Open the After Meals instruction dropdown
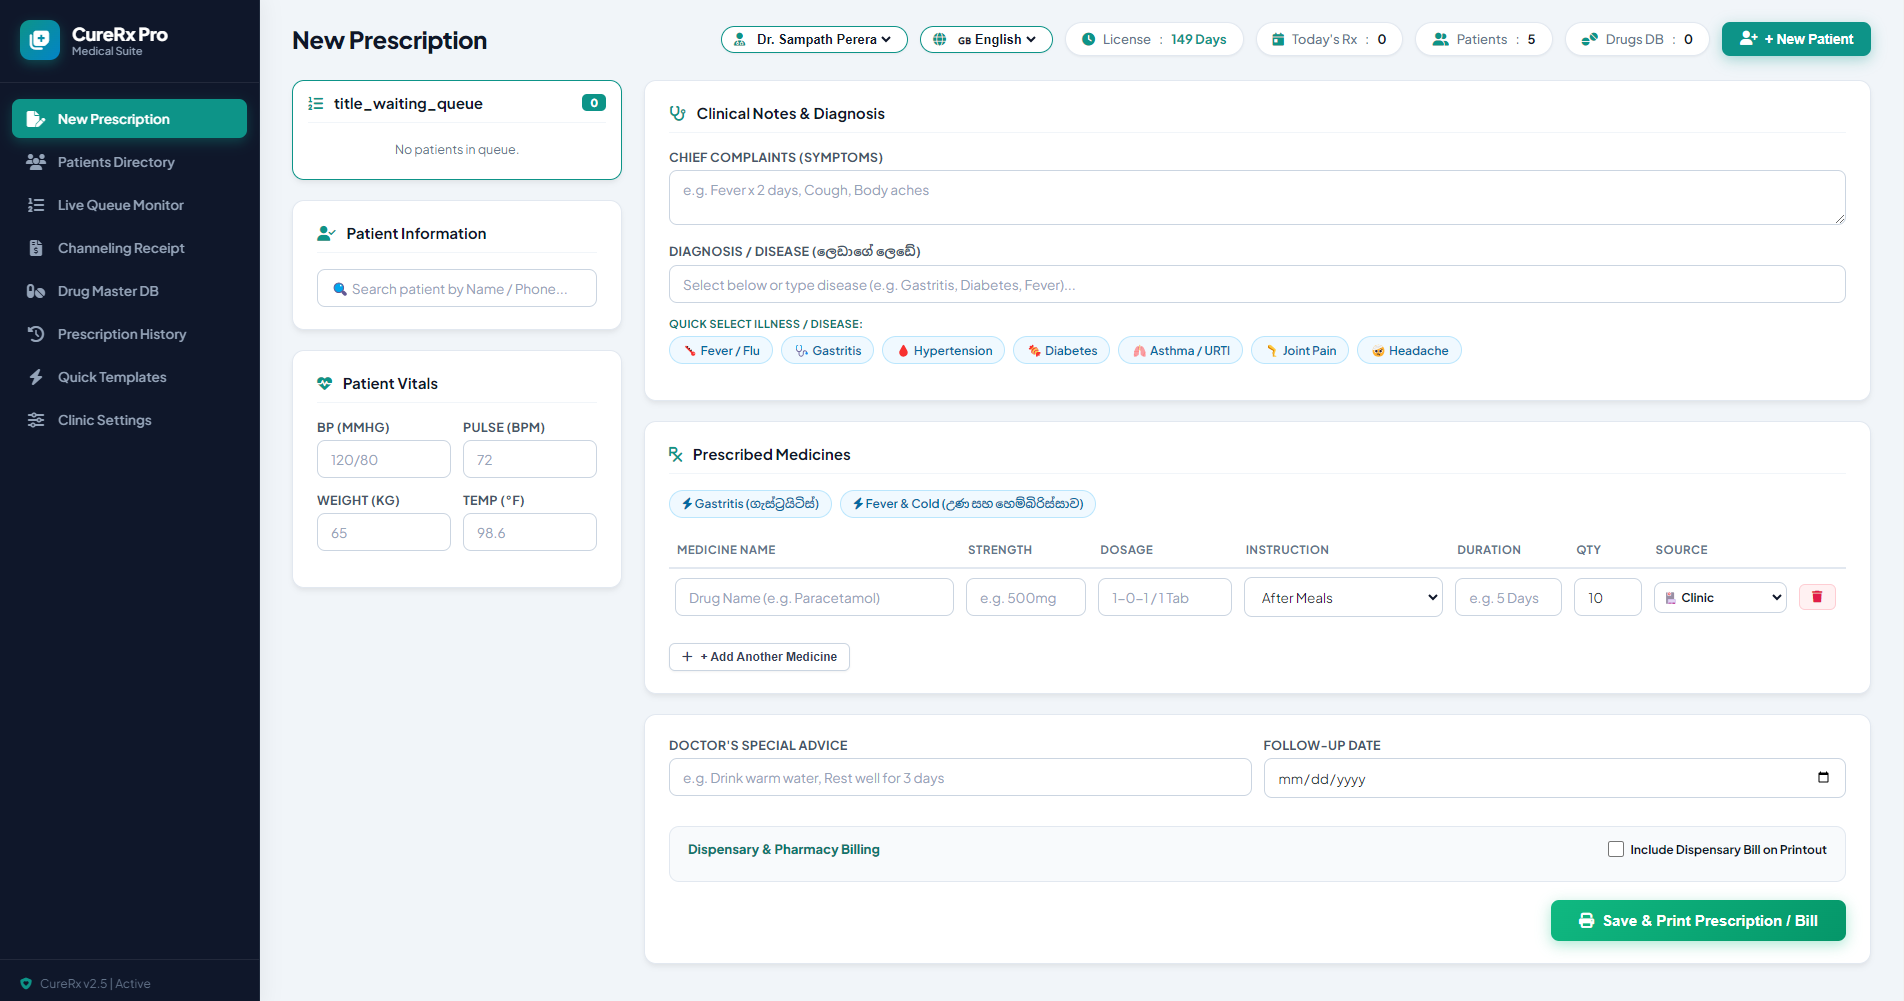Viewport: 1904px width, 1001px height. click(1343, 597)
